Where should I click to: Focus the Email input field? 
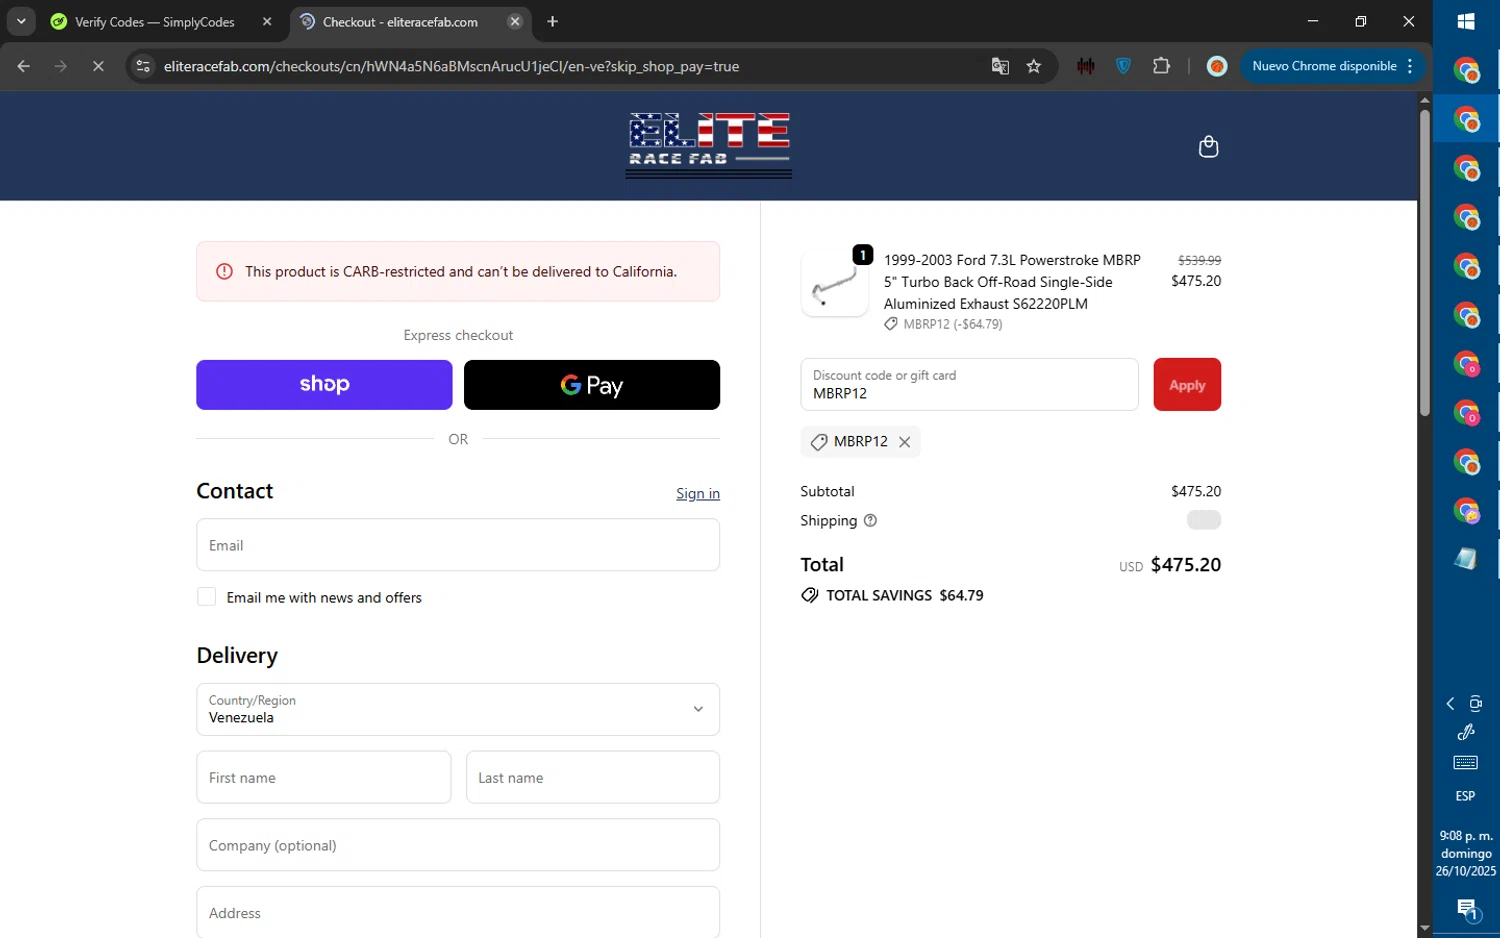click(x=458, y=545)
